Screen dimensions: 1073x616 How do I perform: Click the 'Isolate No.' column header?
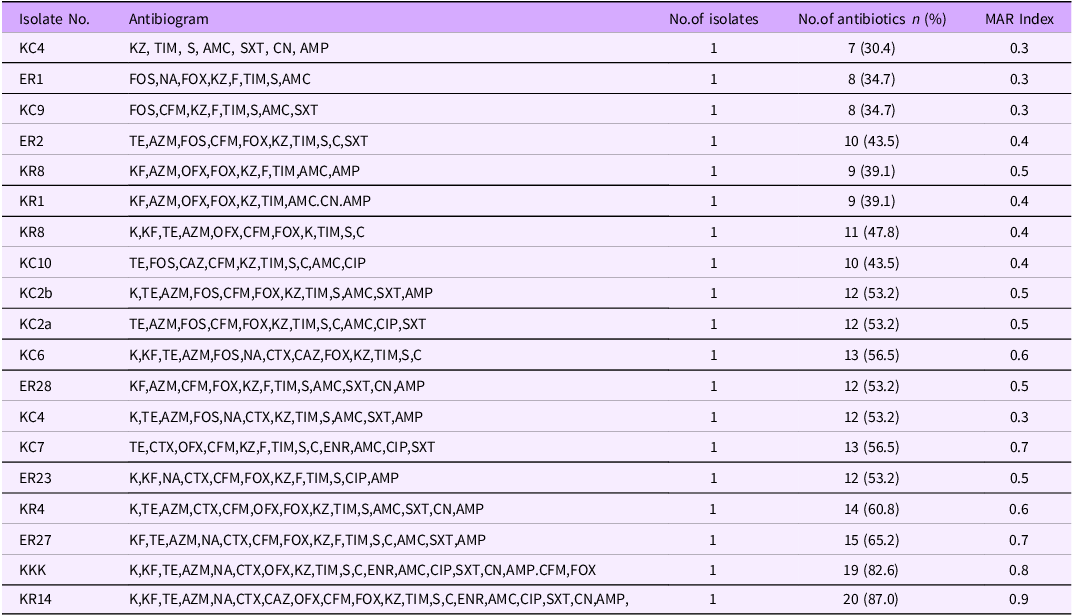[55, 19]
